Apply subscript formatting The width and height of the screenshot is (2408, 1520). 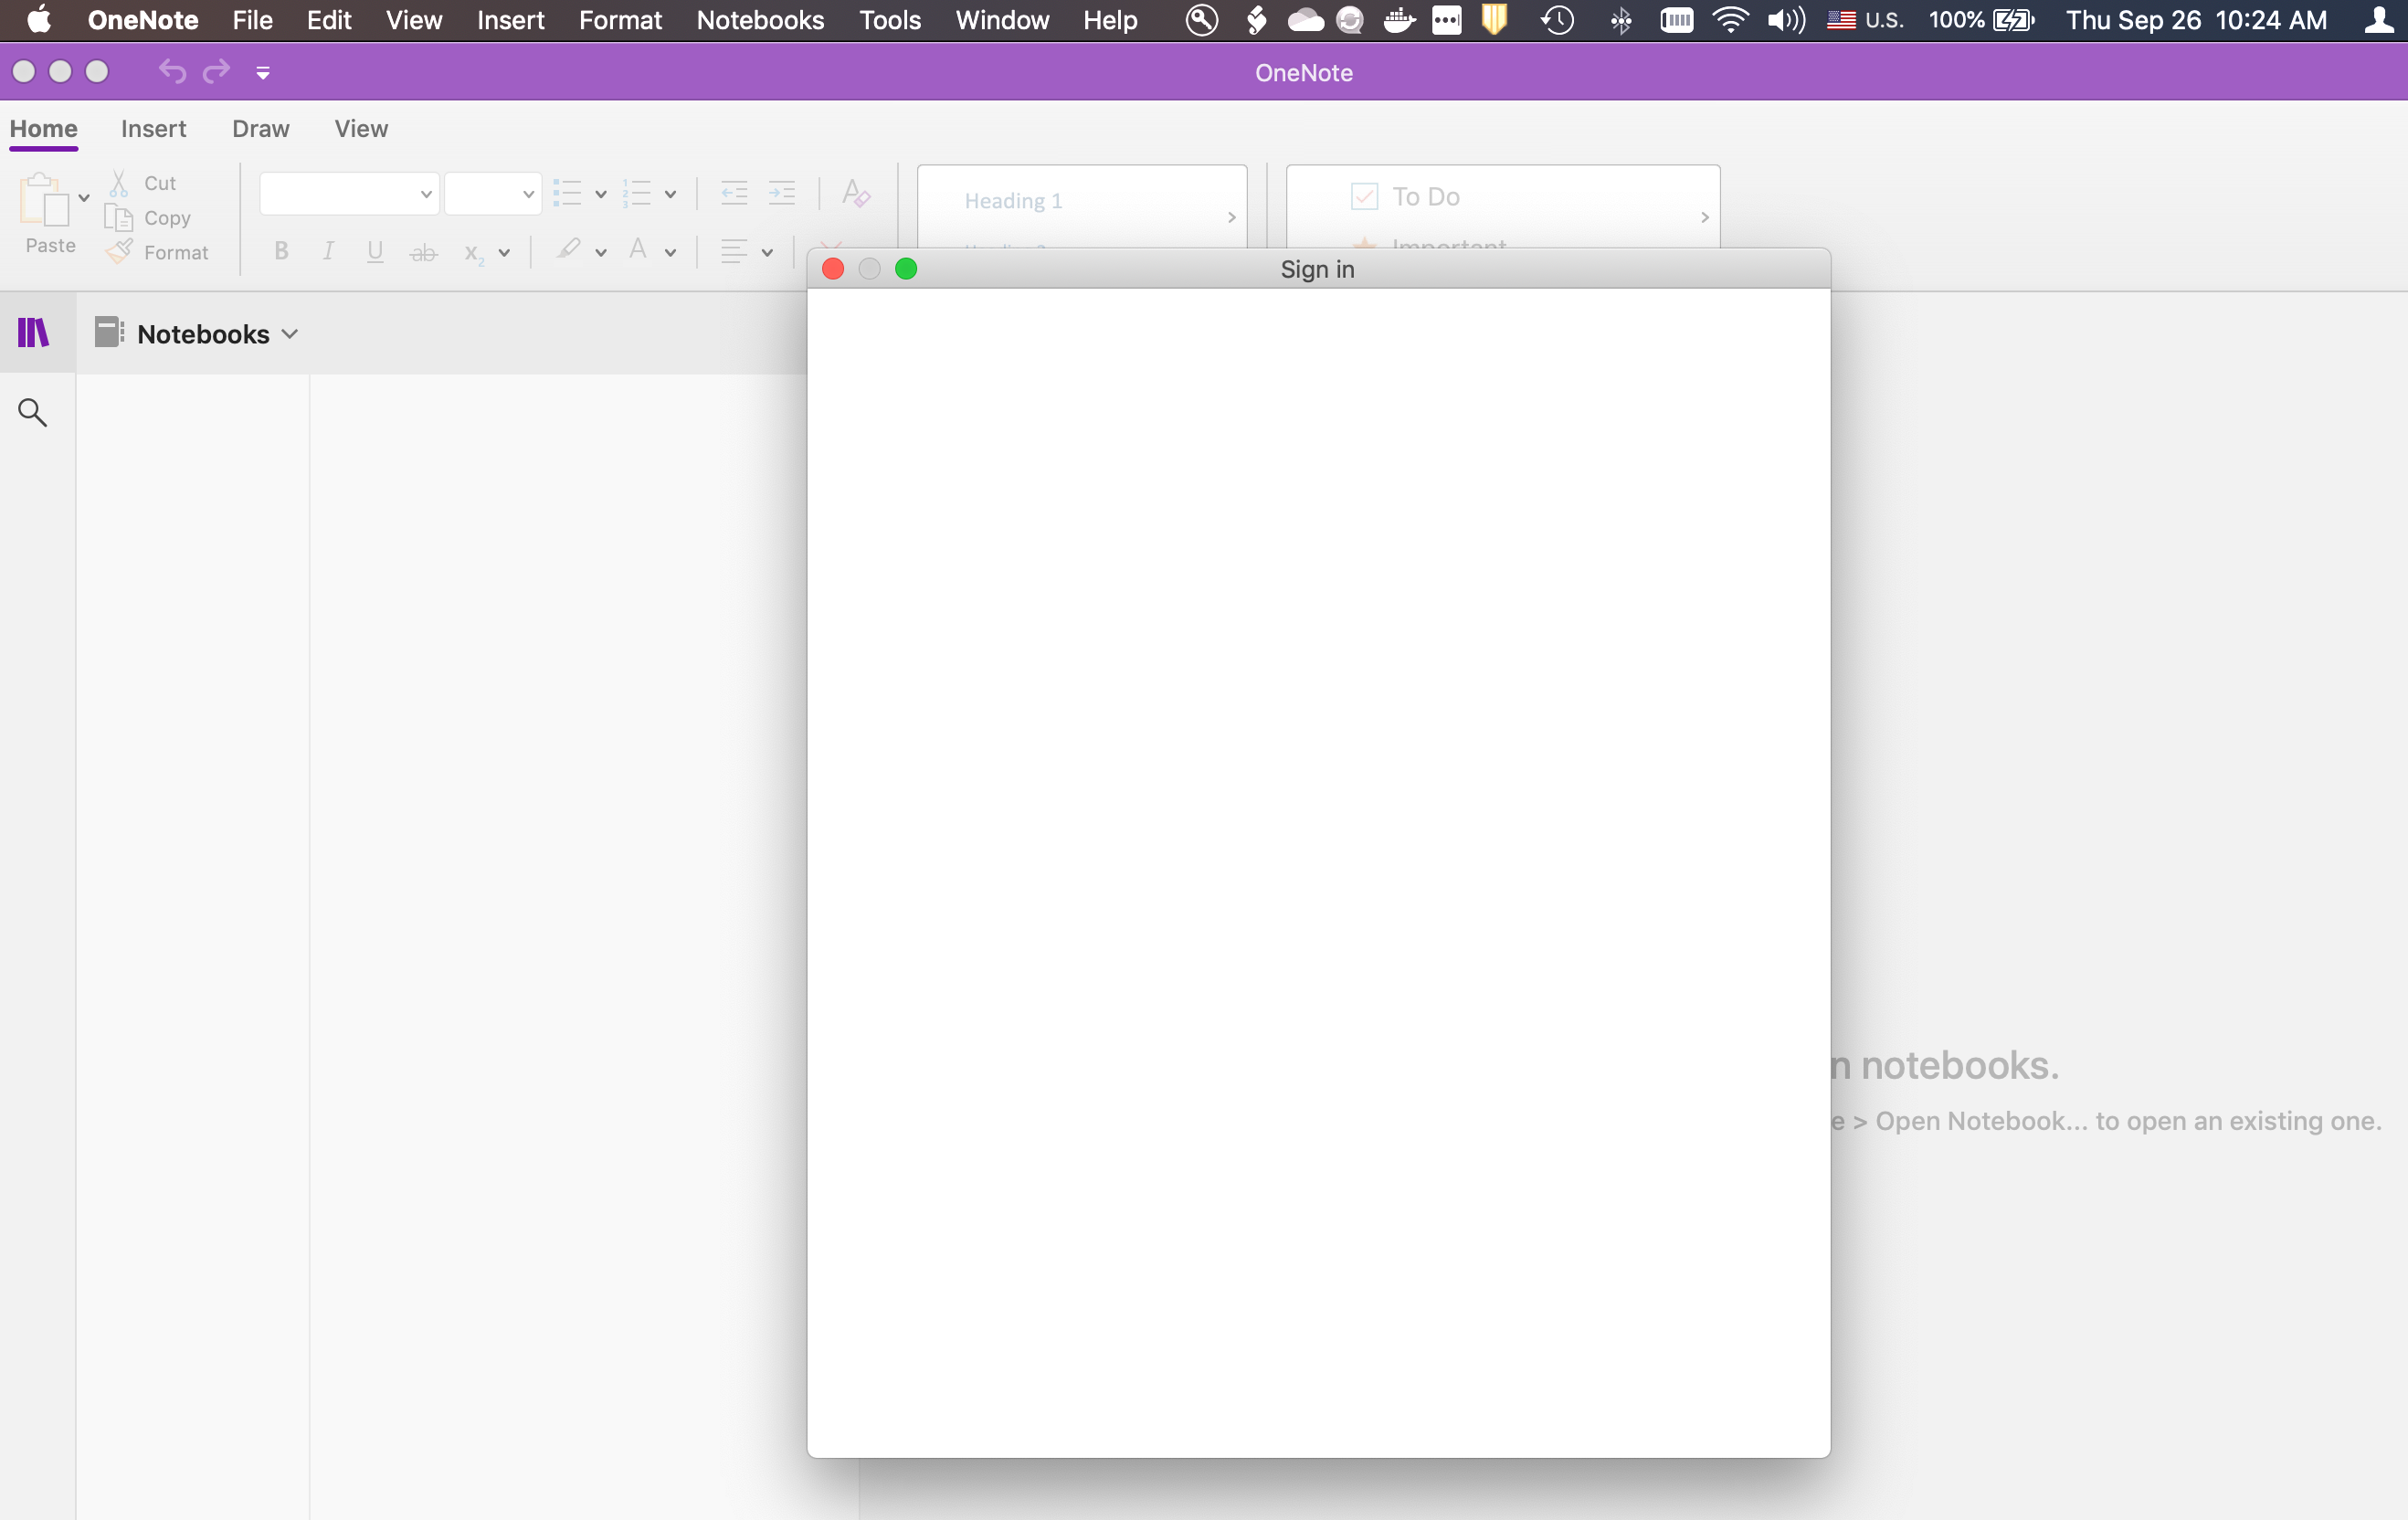[x=474, y=253]
